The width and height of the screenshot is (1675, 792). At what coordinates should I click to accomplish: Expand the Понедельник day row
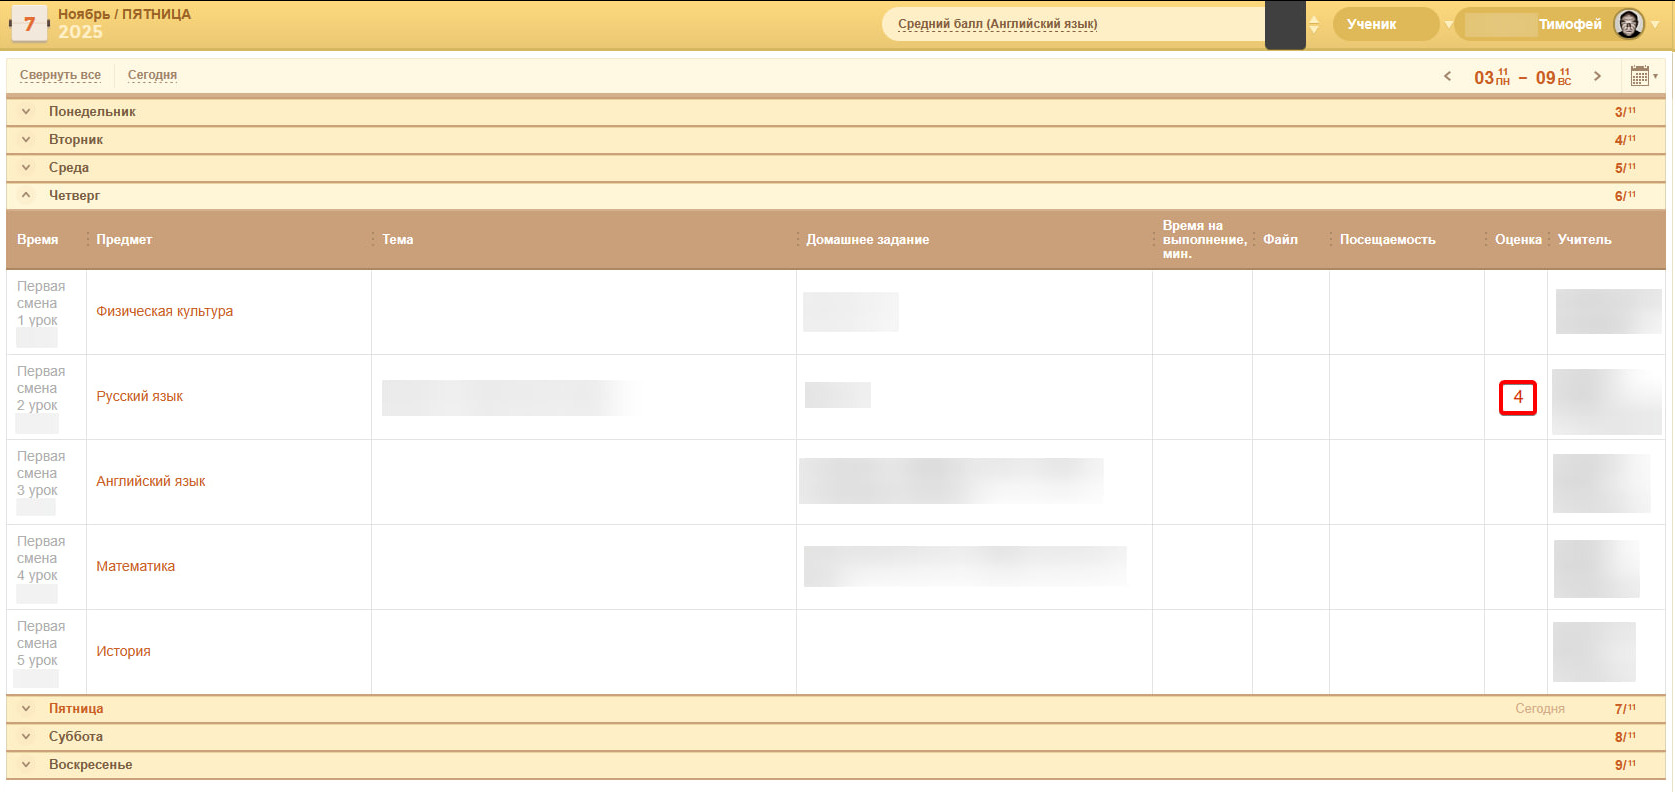click(x=26, y=112)
